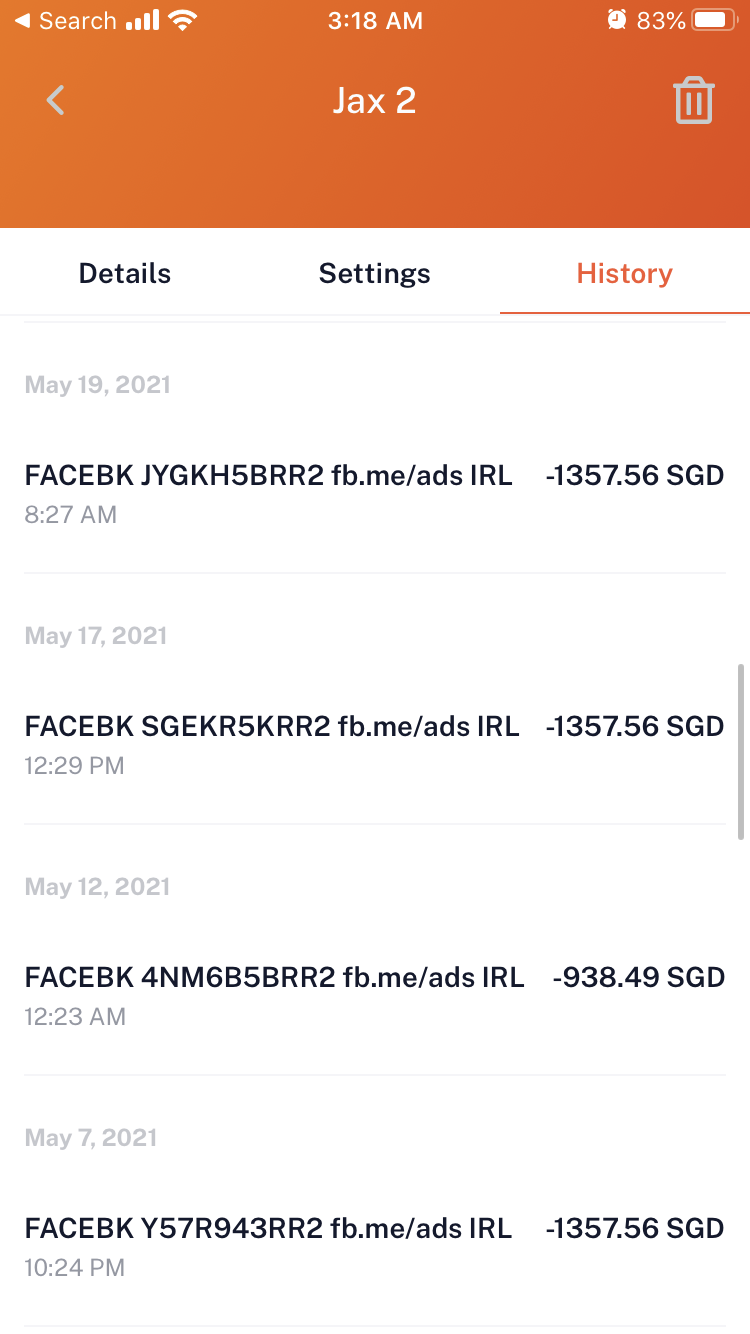Tap the back chevron arrow

point(56,100)
